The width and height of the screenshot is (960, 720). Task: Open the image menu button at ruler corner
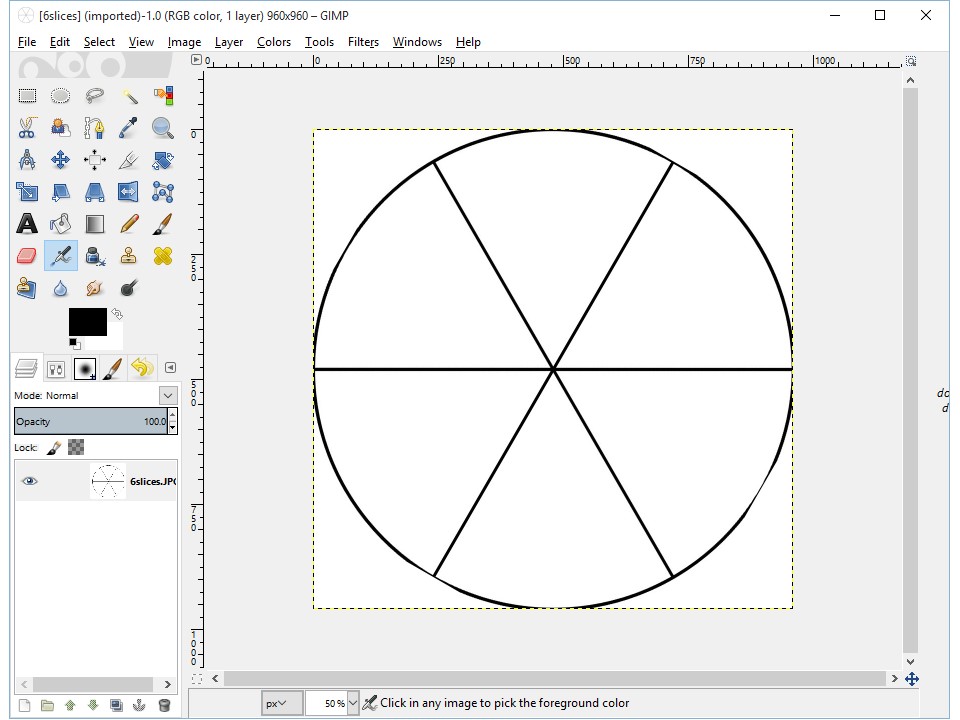196,59
